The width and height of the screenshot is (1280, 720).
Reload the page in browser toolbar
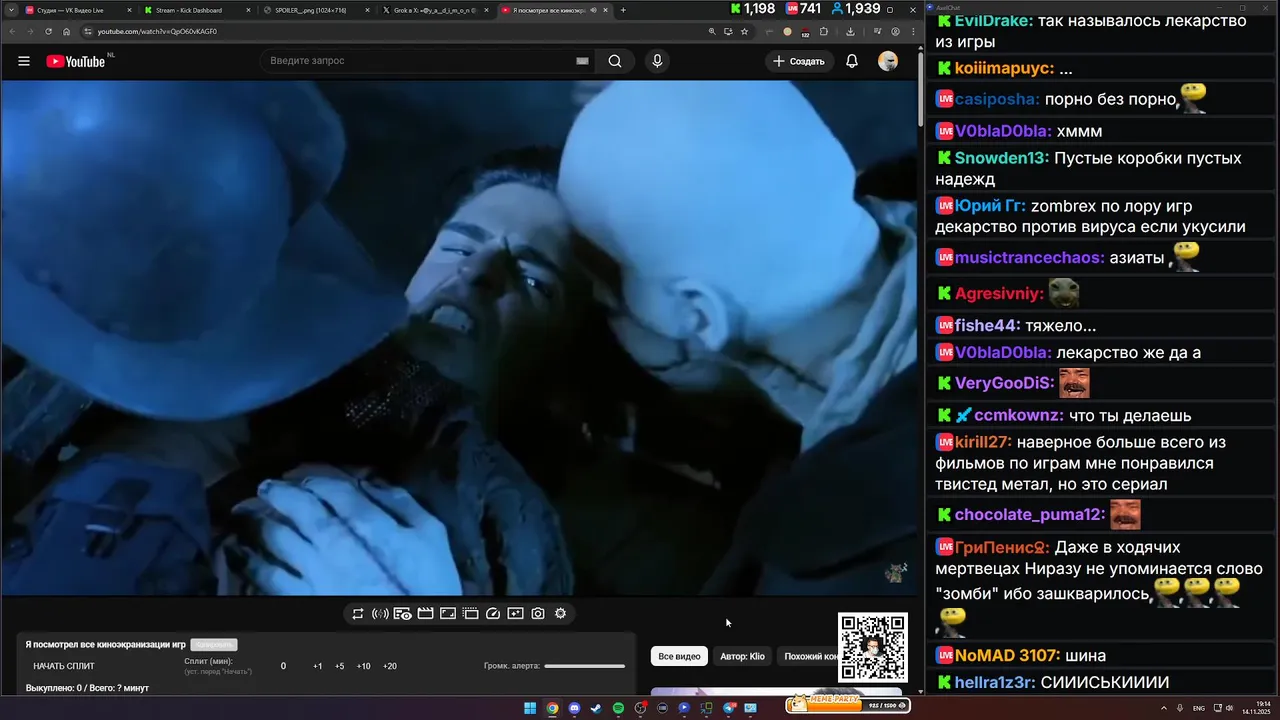48,31
